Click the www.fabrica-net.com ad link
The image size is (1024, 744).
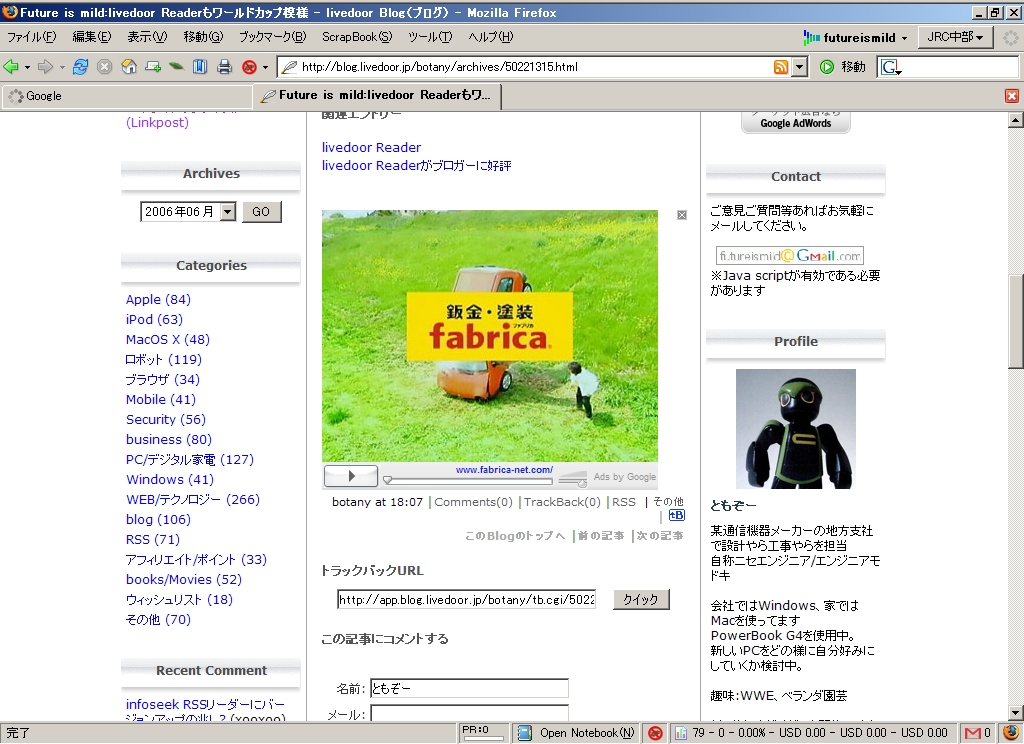coord(504,470)
